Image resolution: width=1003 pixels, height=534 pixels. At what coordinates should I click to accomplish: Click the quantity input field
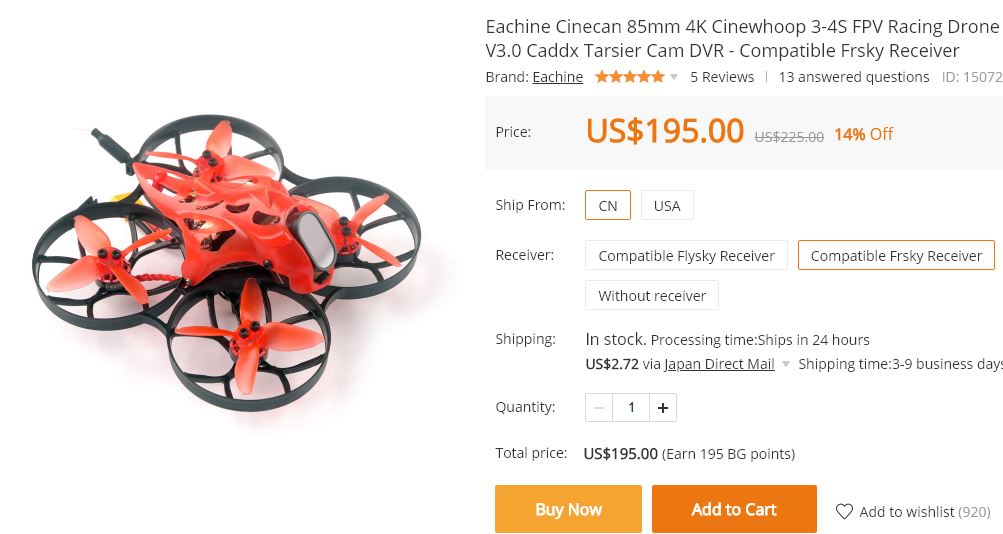click(x=631, y=407)
